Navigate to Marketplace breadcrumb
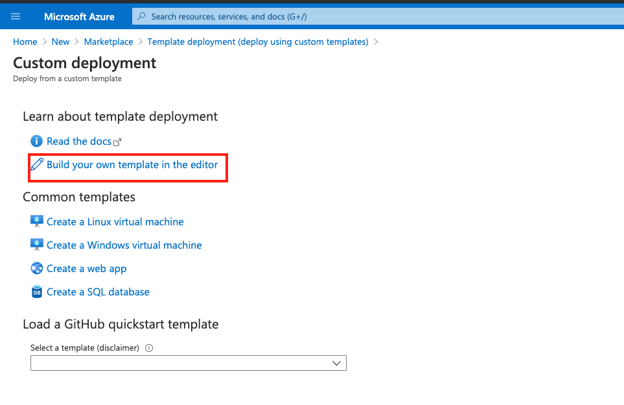Image resolution: width=624 pixels, height=405 pixels. (108, 42)
